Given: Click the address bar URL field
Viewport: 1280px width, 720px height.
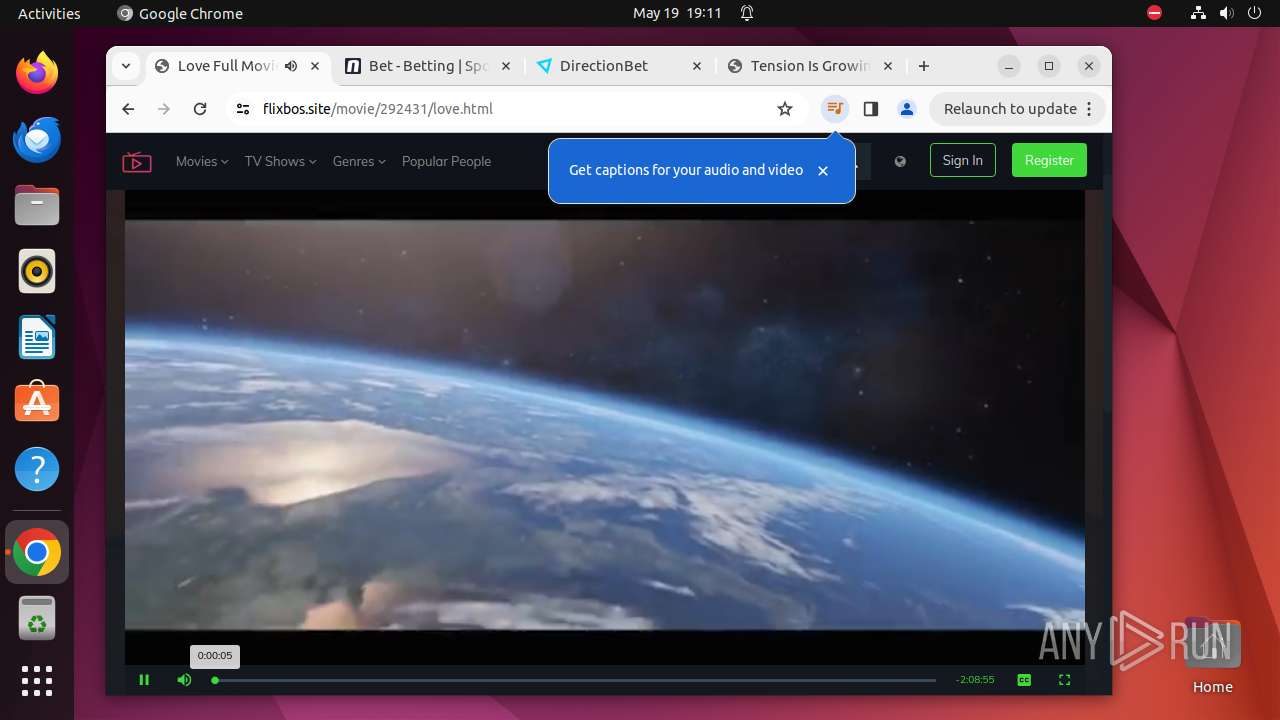Looking at the screenshot, I should click(515, 109).
